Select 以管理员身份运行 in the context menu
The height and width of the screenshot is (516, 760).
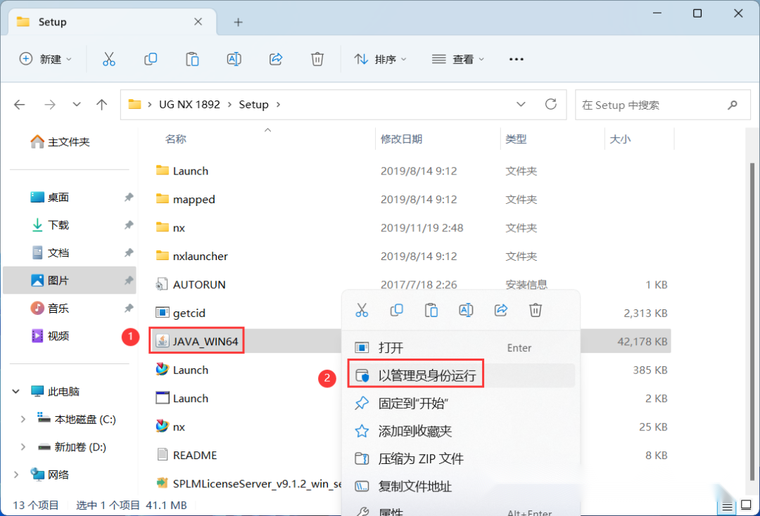427,376
